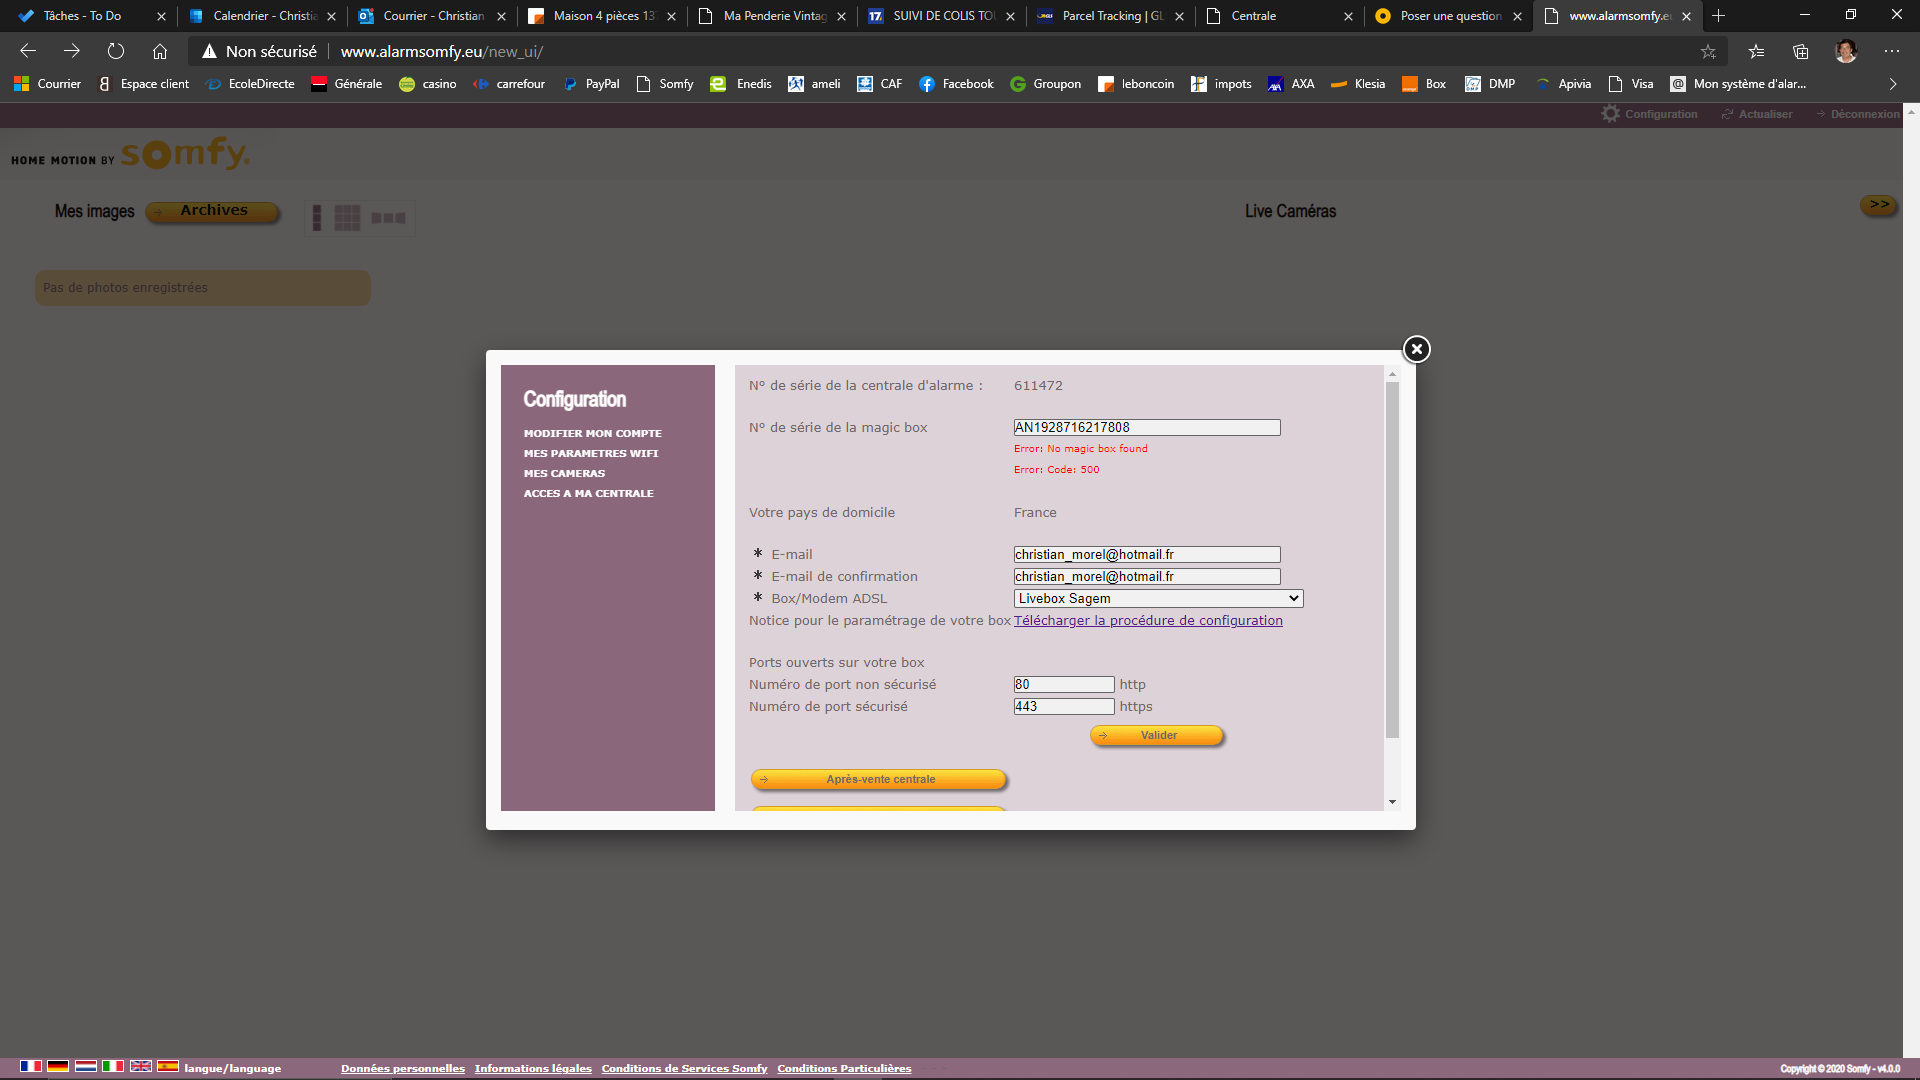Close the Configuration dialog with X icon

(x=1416, y=349)
